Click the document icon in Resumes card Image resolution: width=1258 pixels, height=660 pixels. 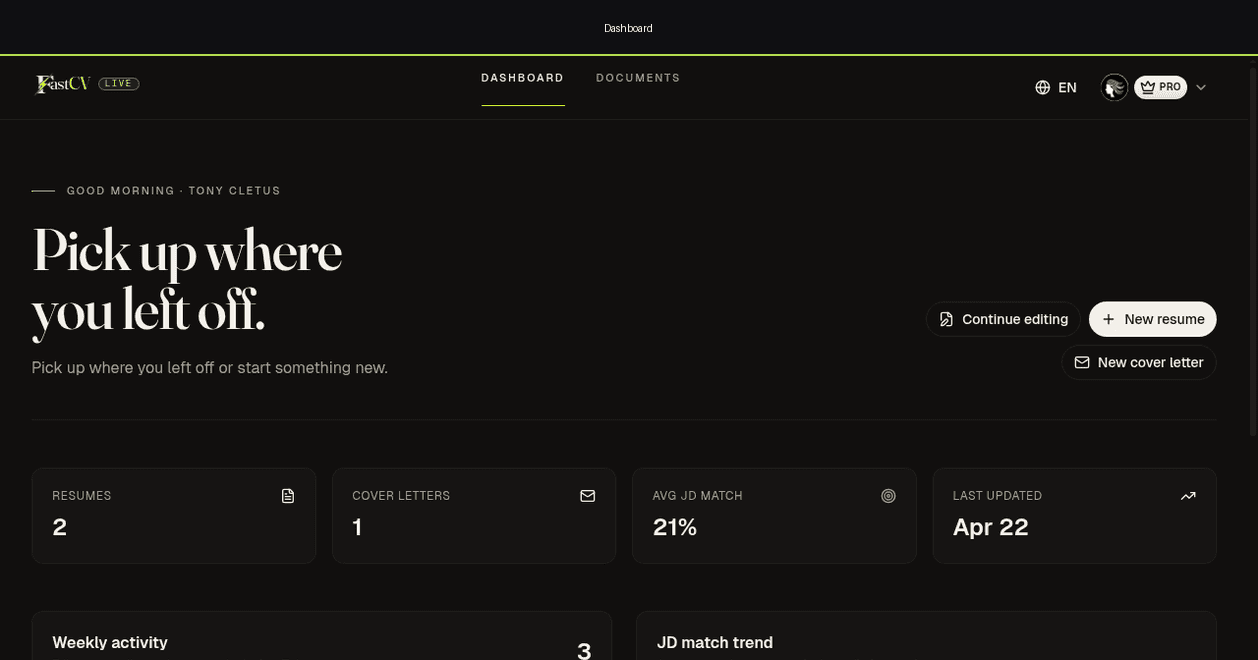(288, 496)
